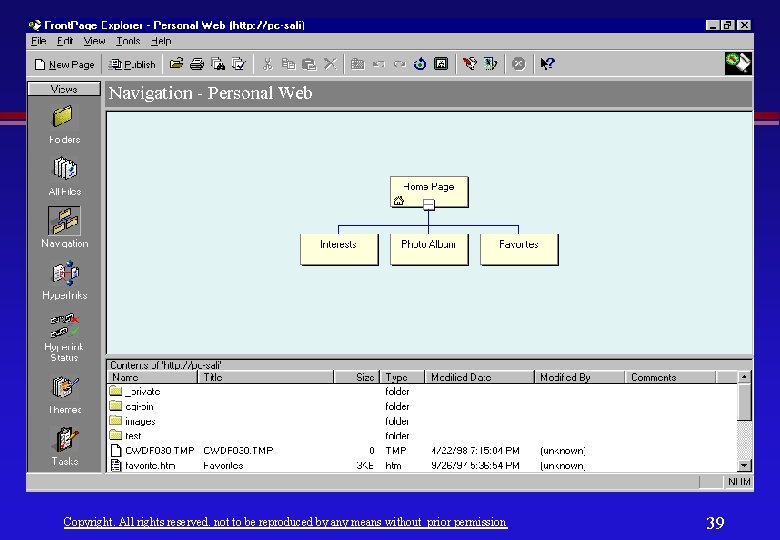
Task: Click the scrollbar up arrow in contents list
Action: [744, 377]
